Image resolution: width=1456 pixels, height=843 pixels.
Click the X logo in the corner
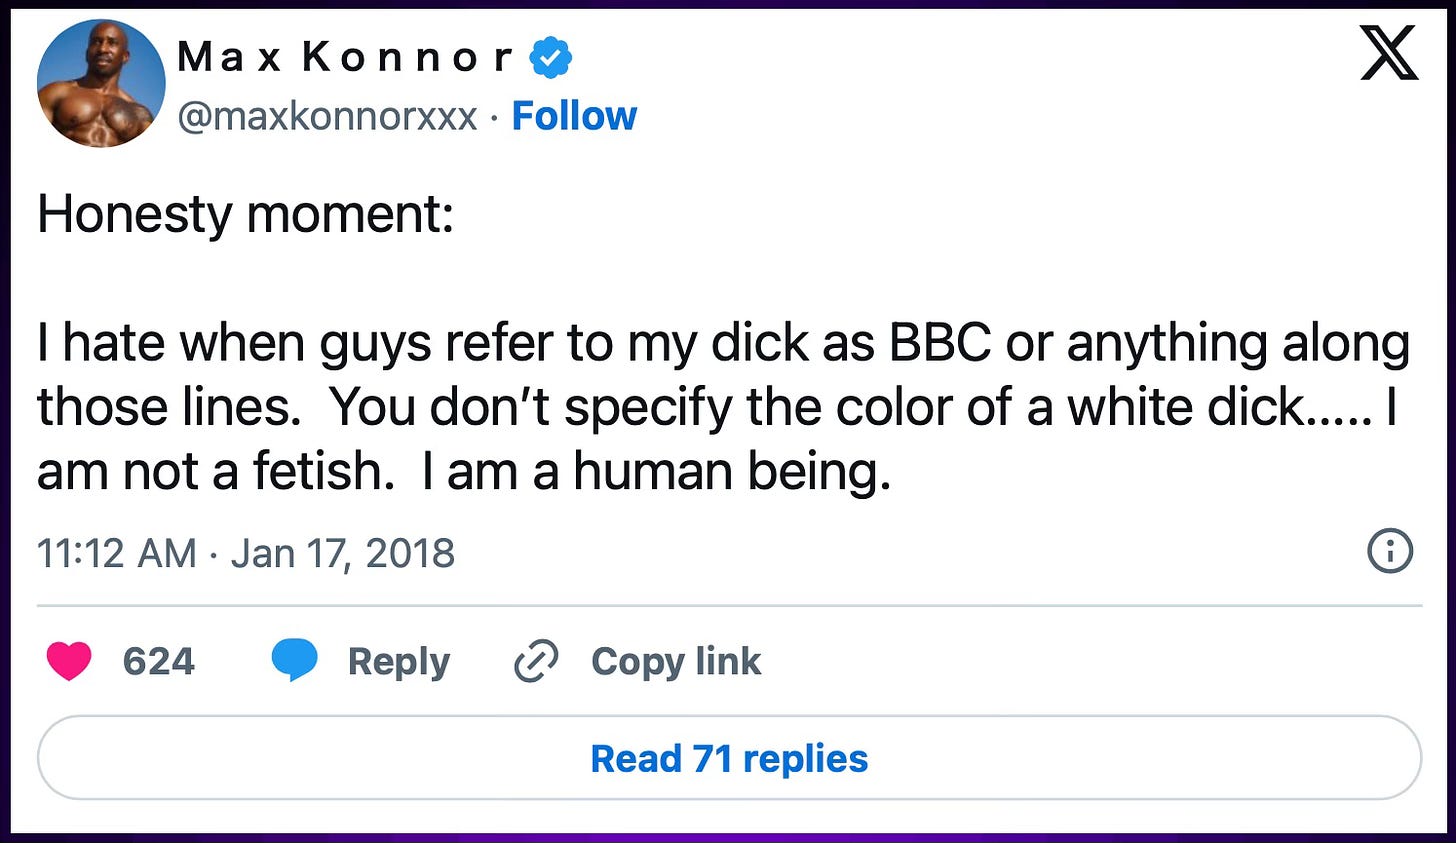click(1389, 53)
